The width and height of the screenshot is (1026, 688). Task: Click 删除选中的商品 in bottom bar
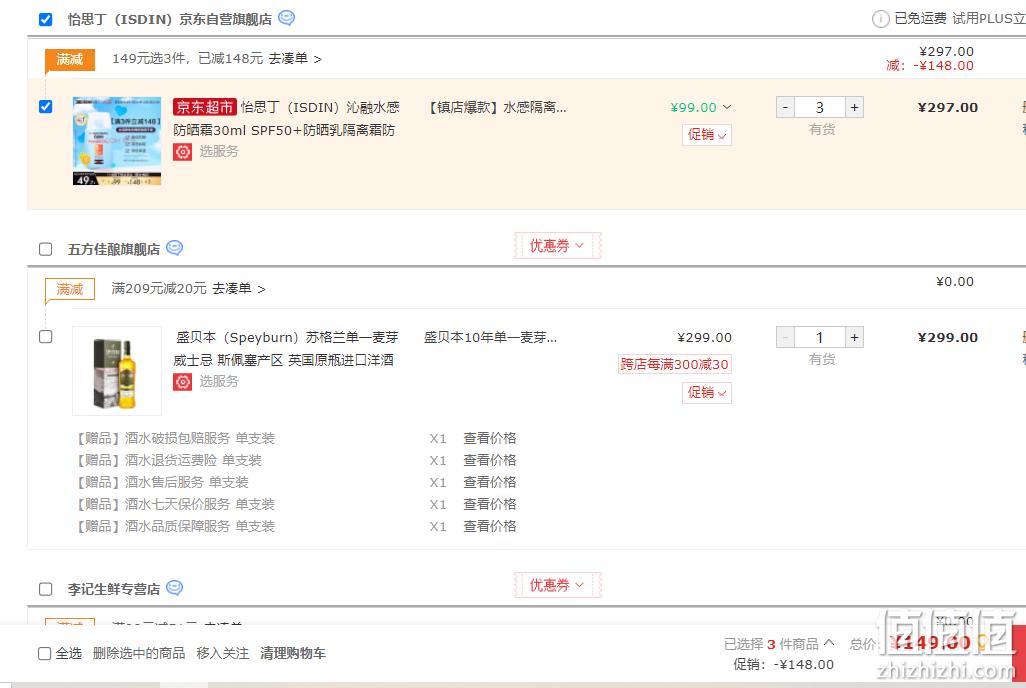(139, 653)
